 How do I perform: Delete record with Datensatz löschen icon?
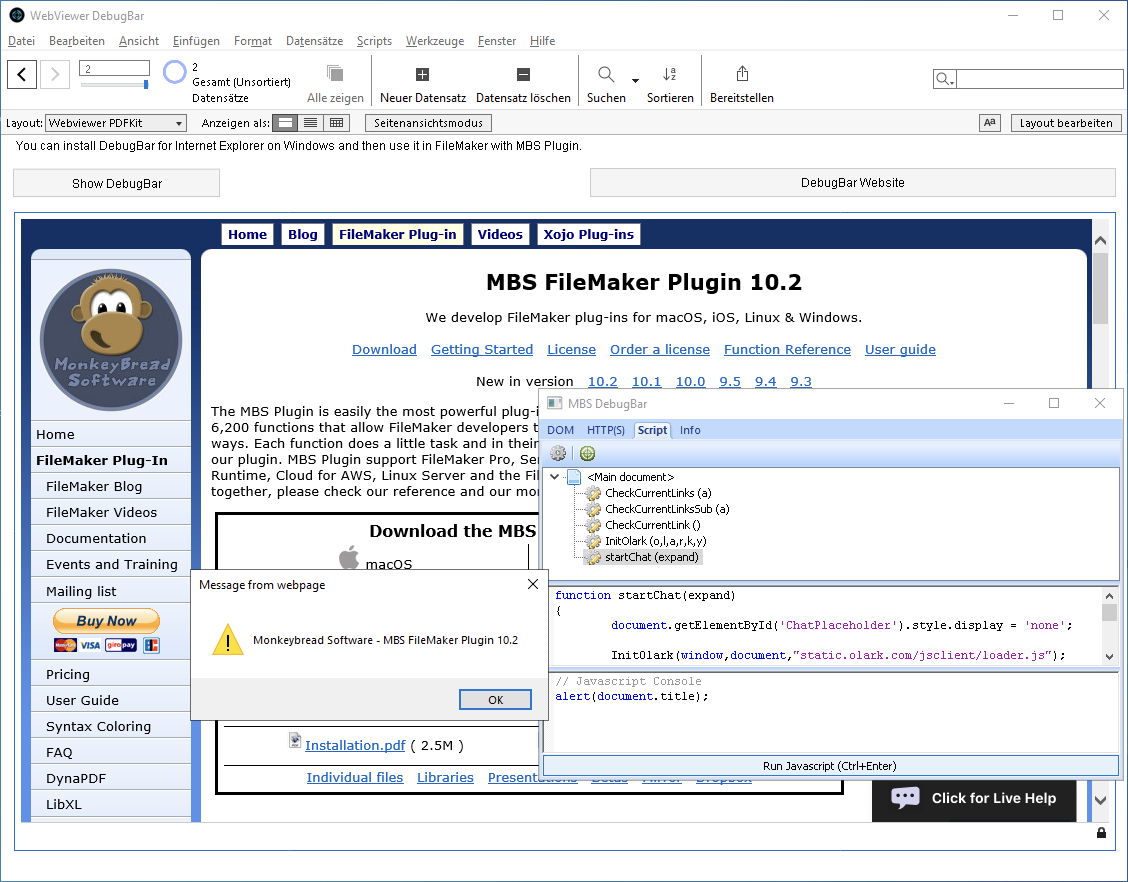click(x=524, y=74)
